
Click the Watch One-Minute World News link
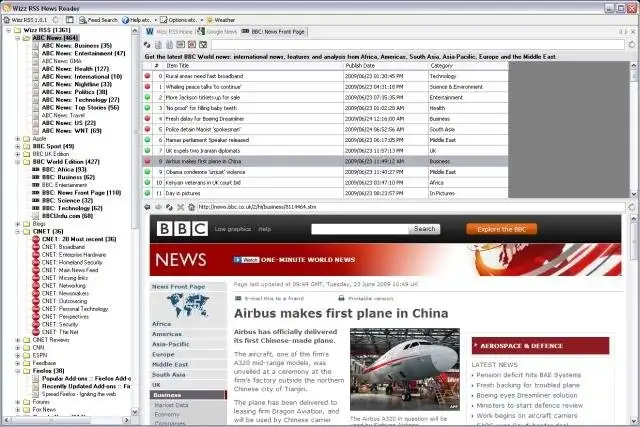click(294, 260)
